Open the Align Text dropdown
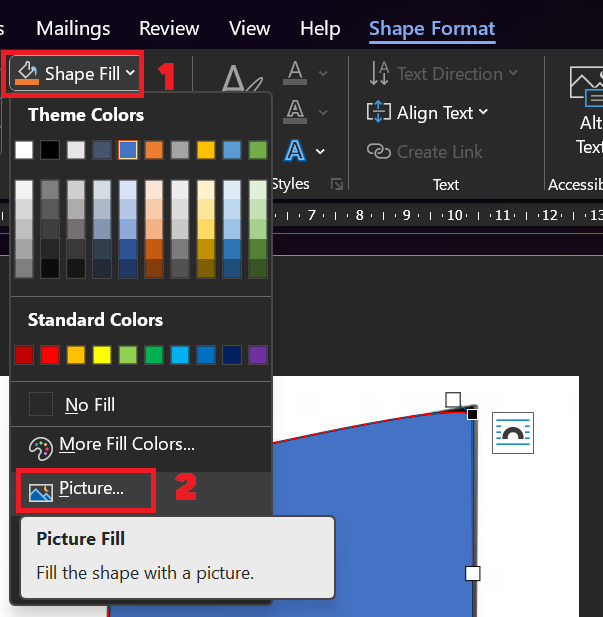 coord(483,112)
